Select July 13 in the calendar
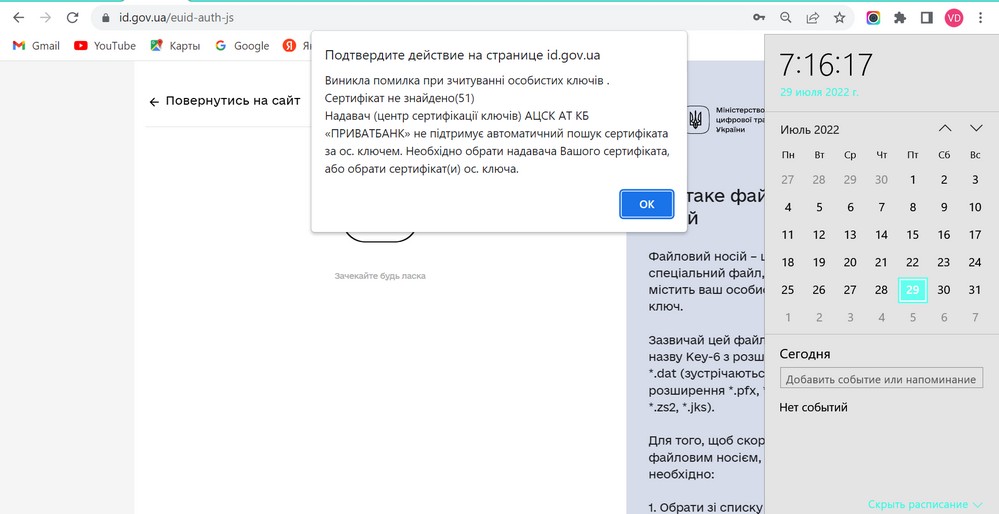The image size is (999, 514). 851,235
